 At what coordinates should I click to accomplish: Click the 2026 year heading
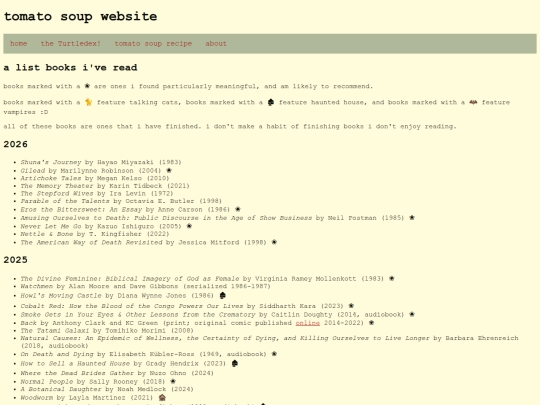pyautogui.click(x=15, y=144)
